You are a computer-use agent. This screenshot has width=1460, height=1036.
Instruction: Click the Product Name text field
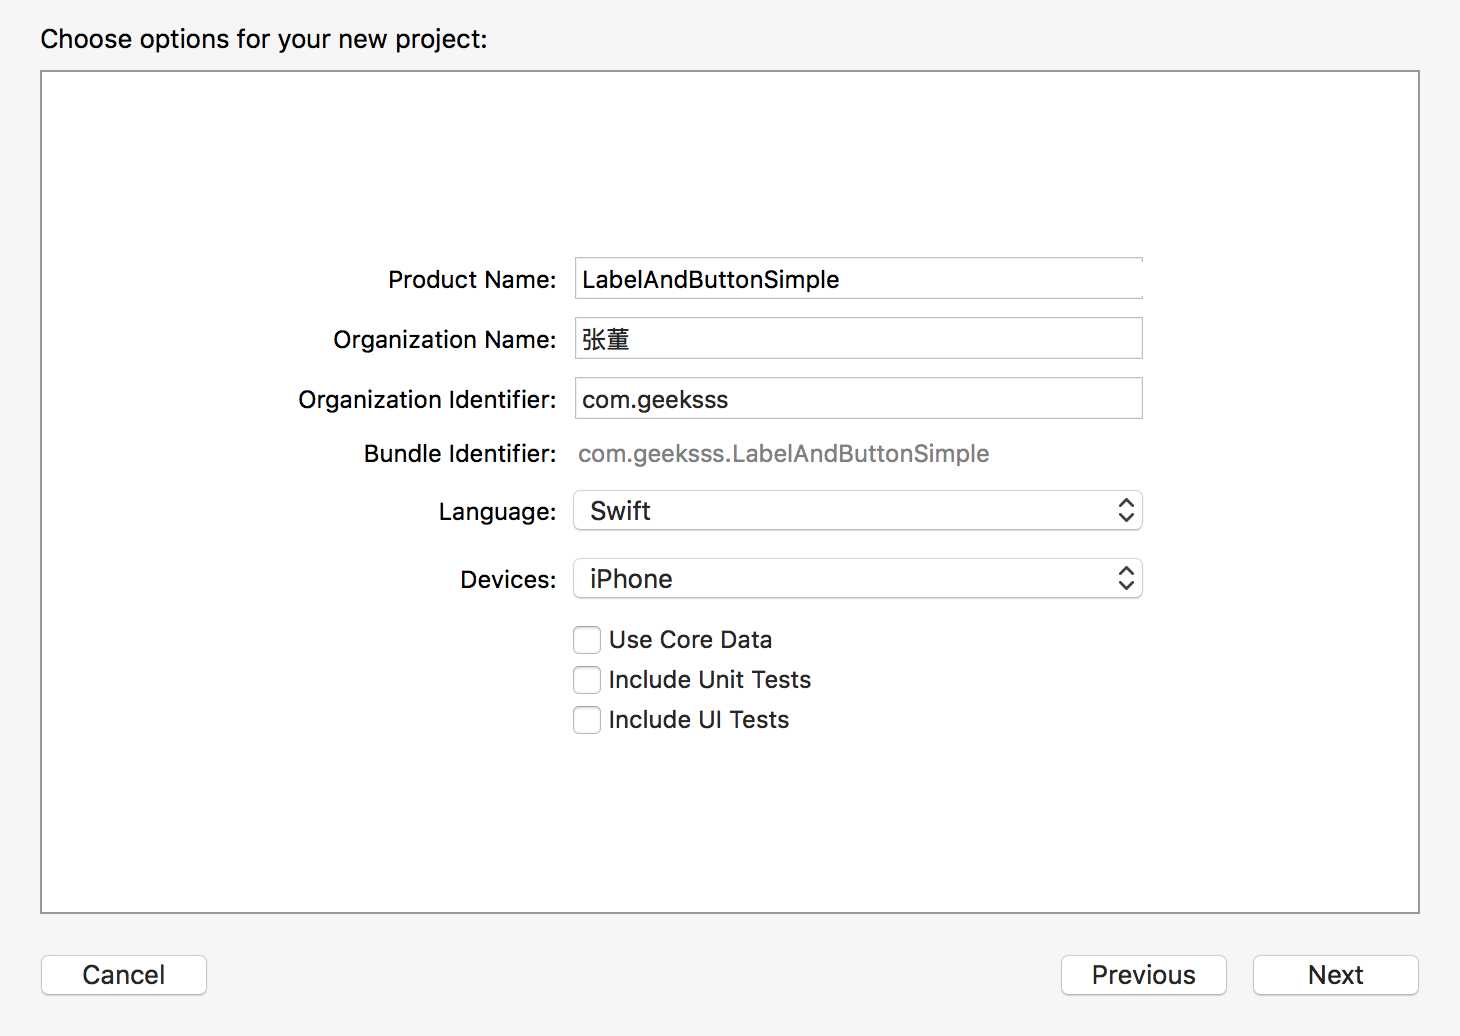point(858,279)
